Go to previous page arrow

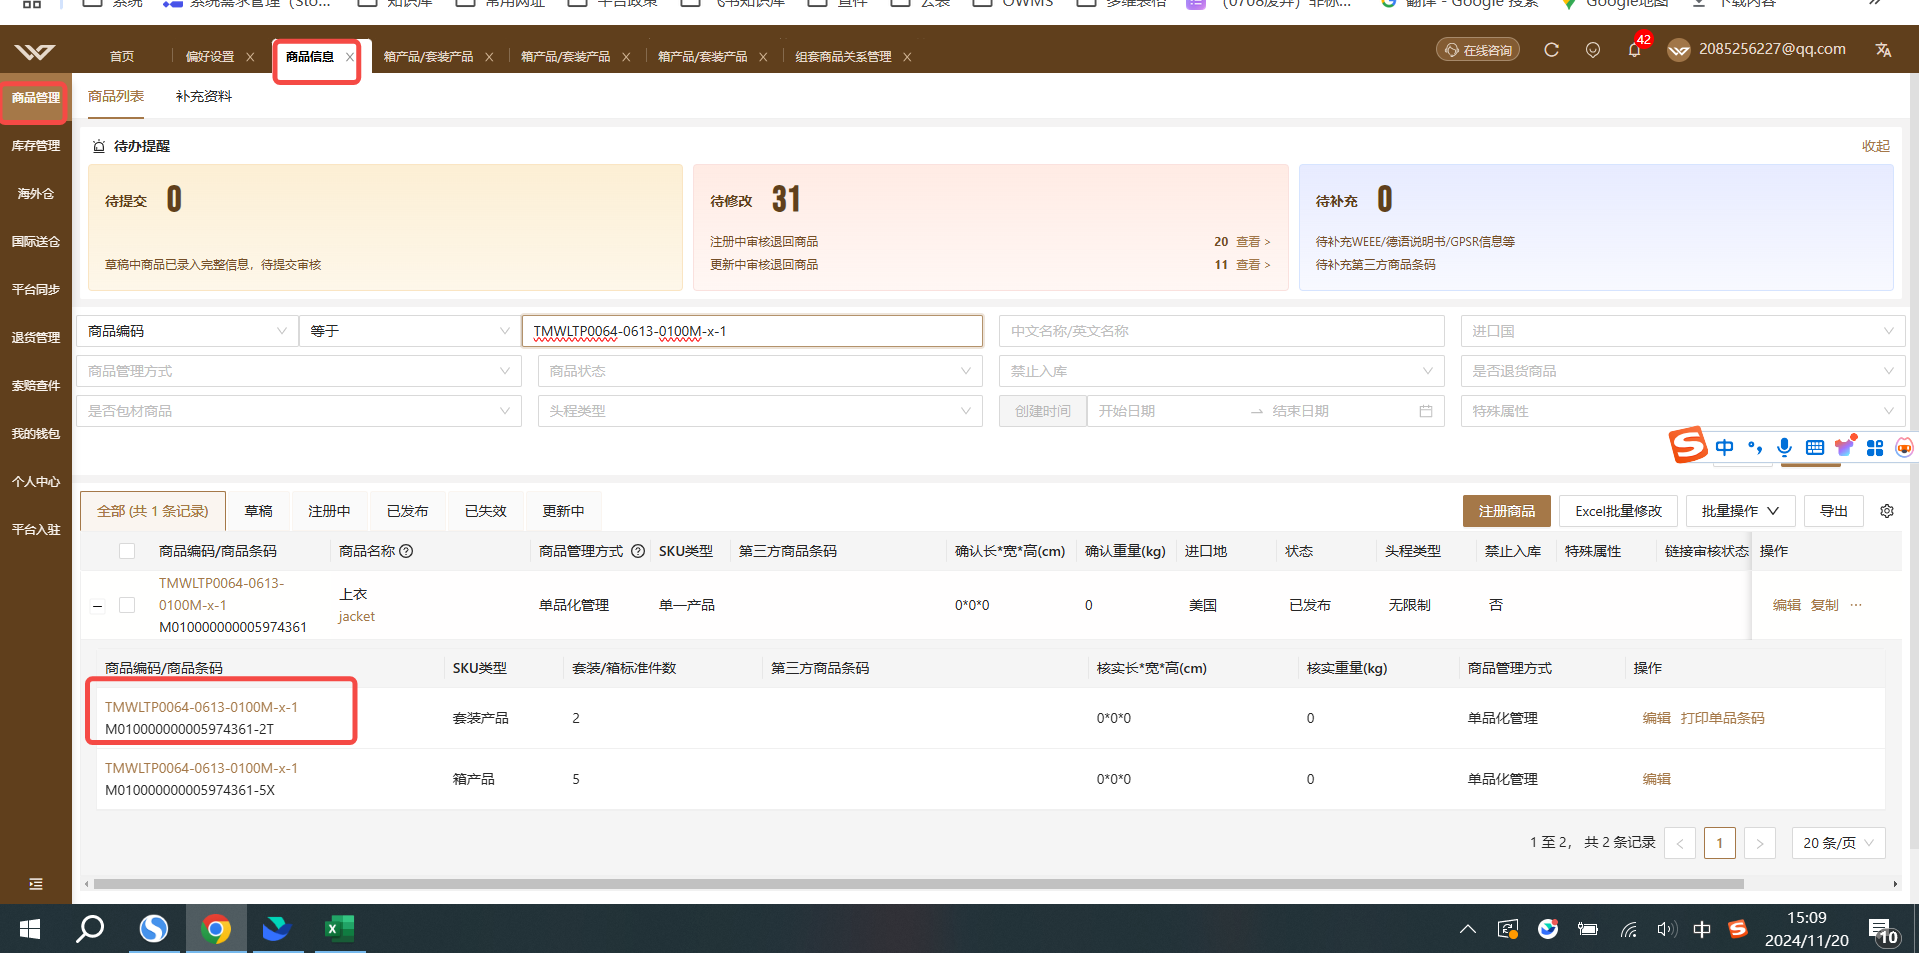(1680, 843)
